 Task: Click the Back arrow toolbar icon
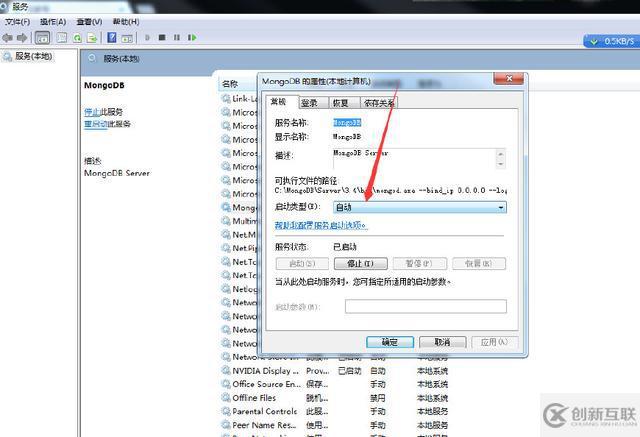click(x=7, y=38)
